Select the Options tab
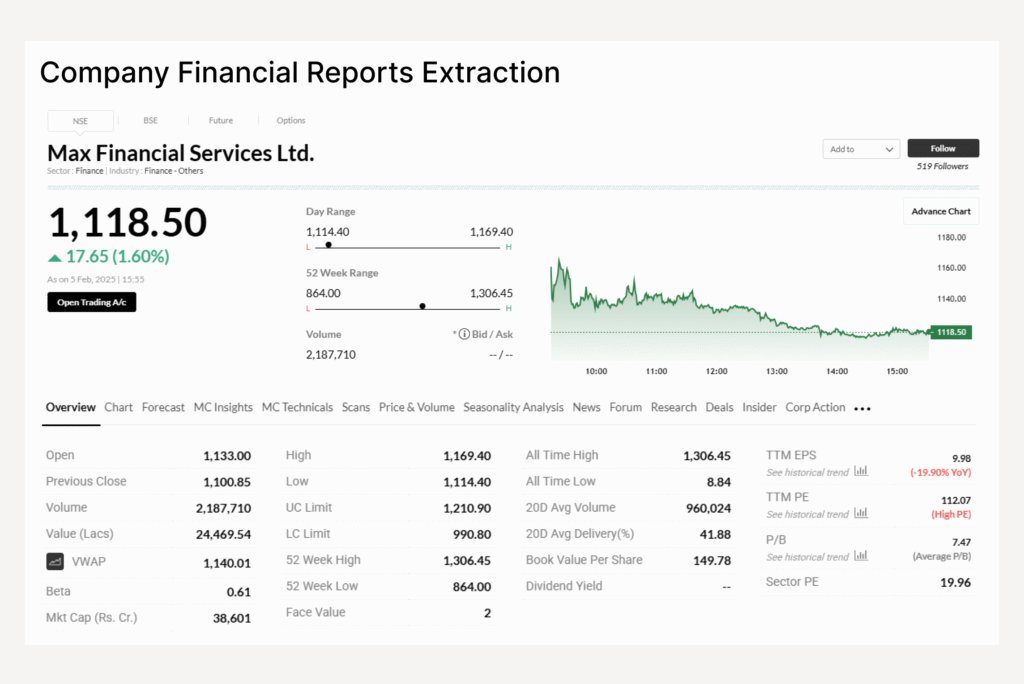The width and height of the screenshot is (1024, 684). (291, 121)
